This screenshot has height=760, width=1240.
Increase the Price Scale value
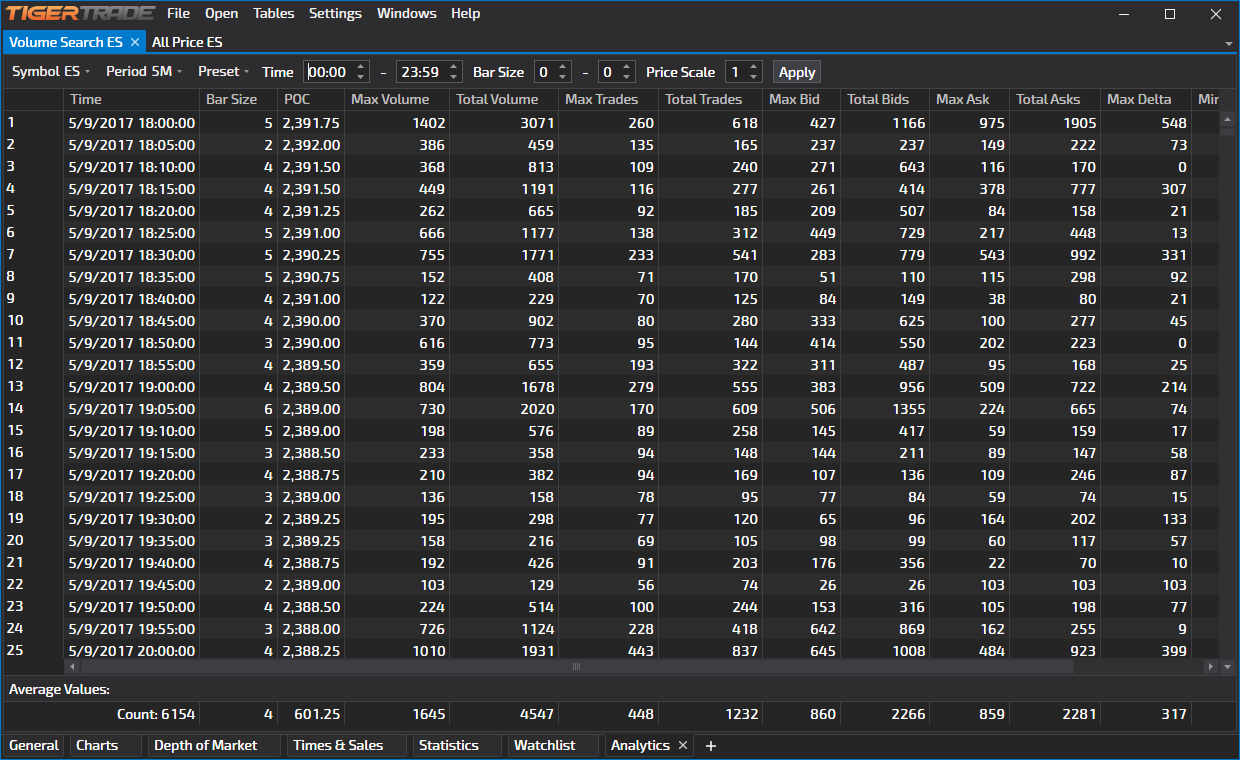click(754, 67)
